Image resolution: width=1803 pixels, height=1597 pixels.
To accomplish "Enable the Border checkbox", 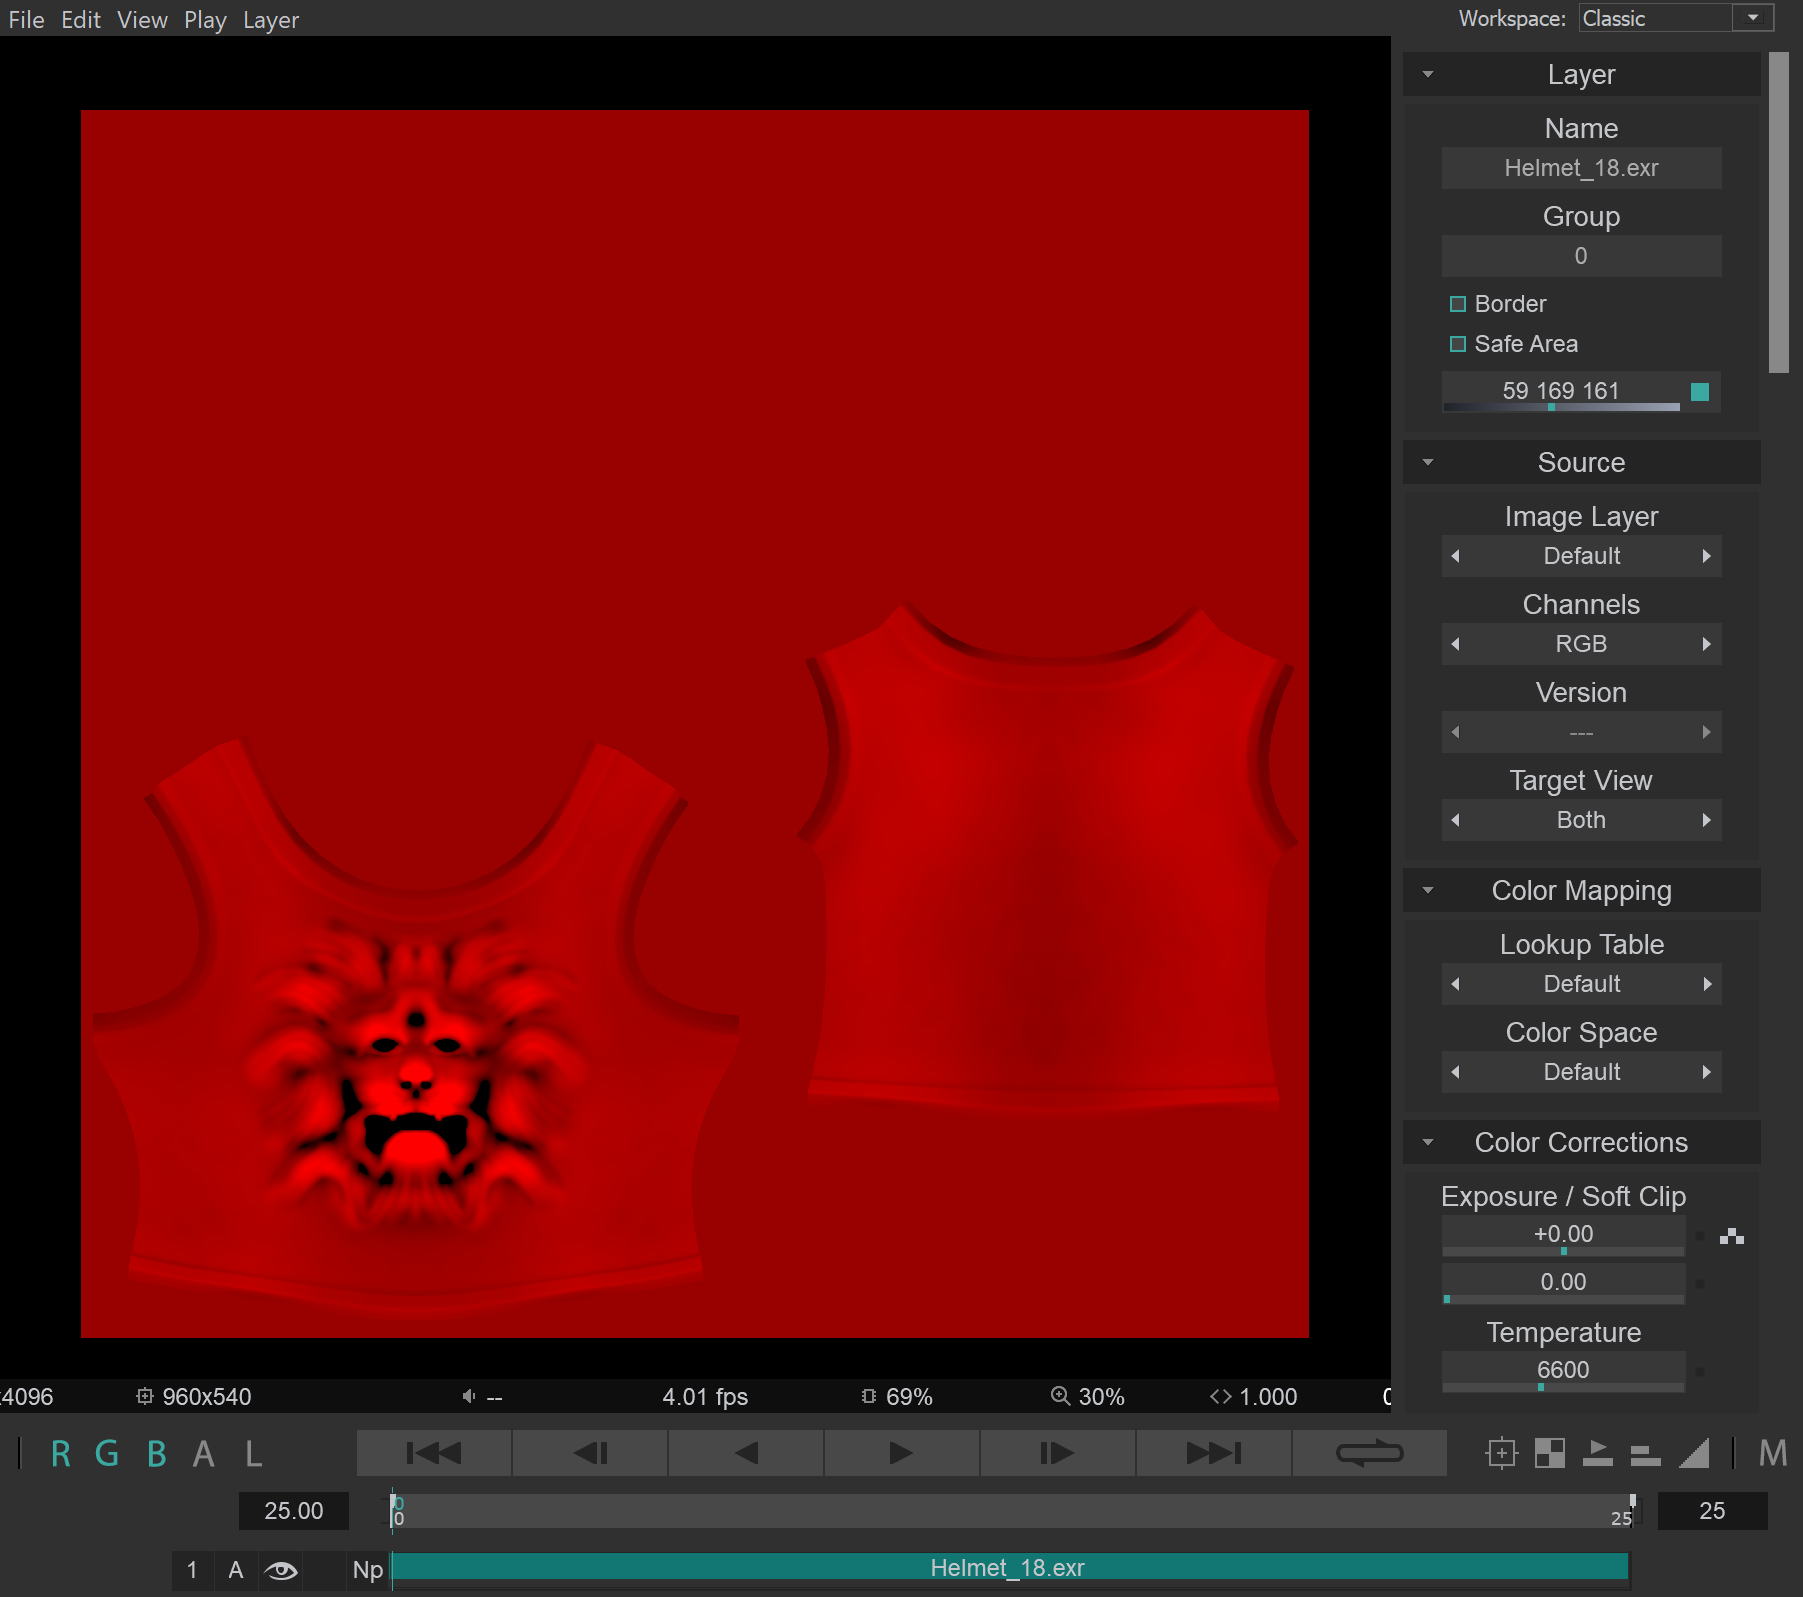I will (x=1457, y=304).
